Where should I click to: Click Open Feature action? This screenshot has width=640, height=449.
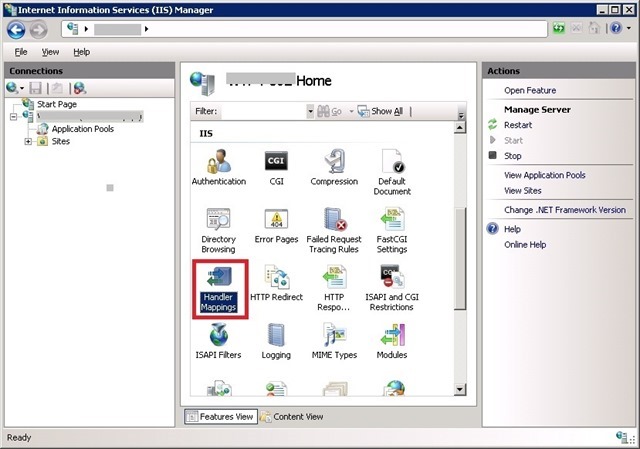click(x=530, y=90)
